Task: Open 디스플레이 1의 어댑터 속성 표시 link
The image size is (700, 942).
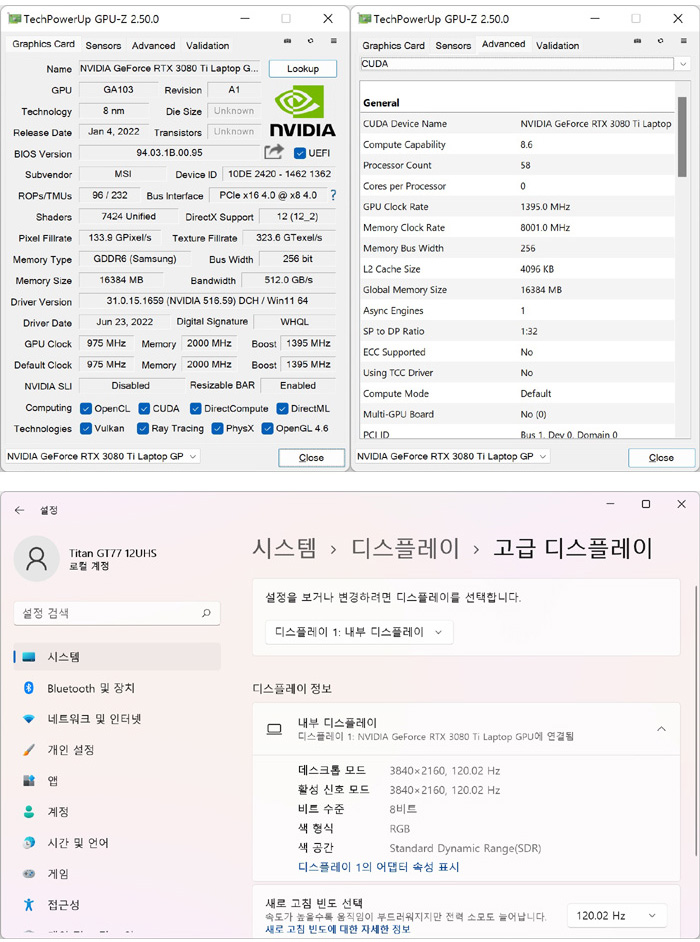Action: [379, 867]
